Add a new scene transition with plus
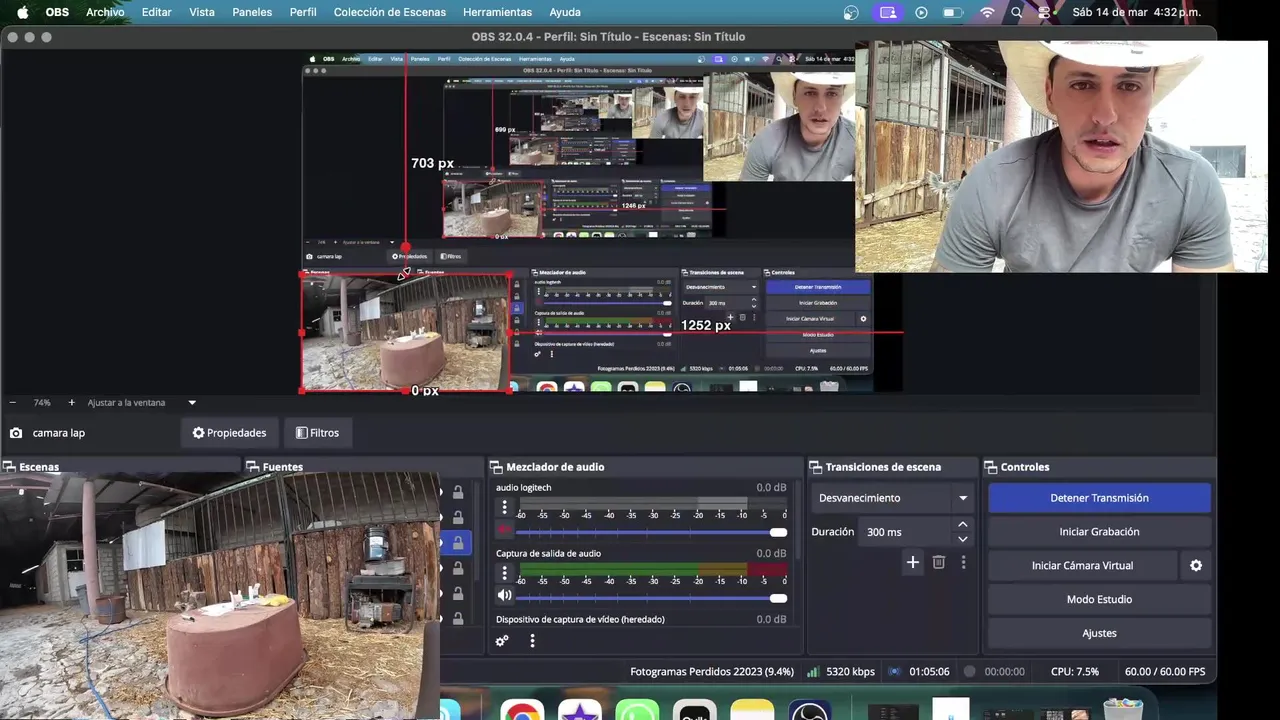The width and height of the screenshot is (1280, 720). tap(912, 563)
